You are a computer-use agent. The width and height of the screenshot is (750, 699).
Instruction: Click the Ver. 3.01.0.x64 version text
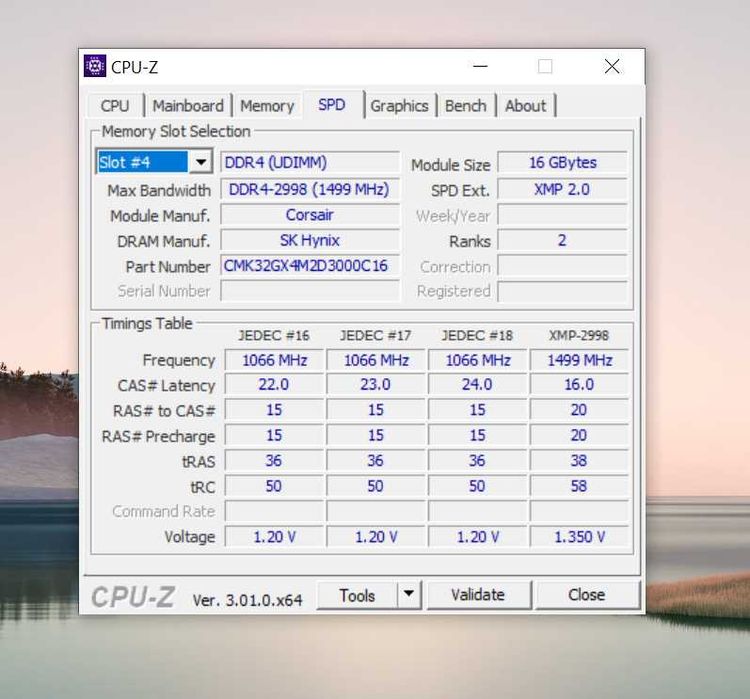pos(247,600)
